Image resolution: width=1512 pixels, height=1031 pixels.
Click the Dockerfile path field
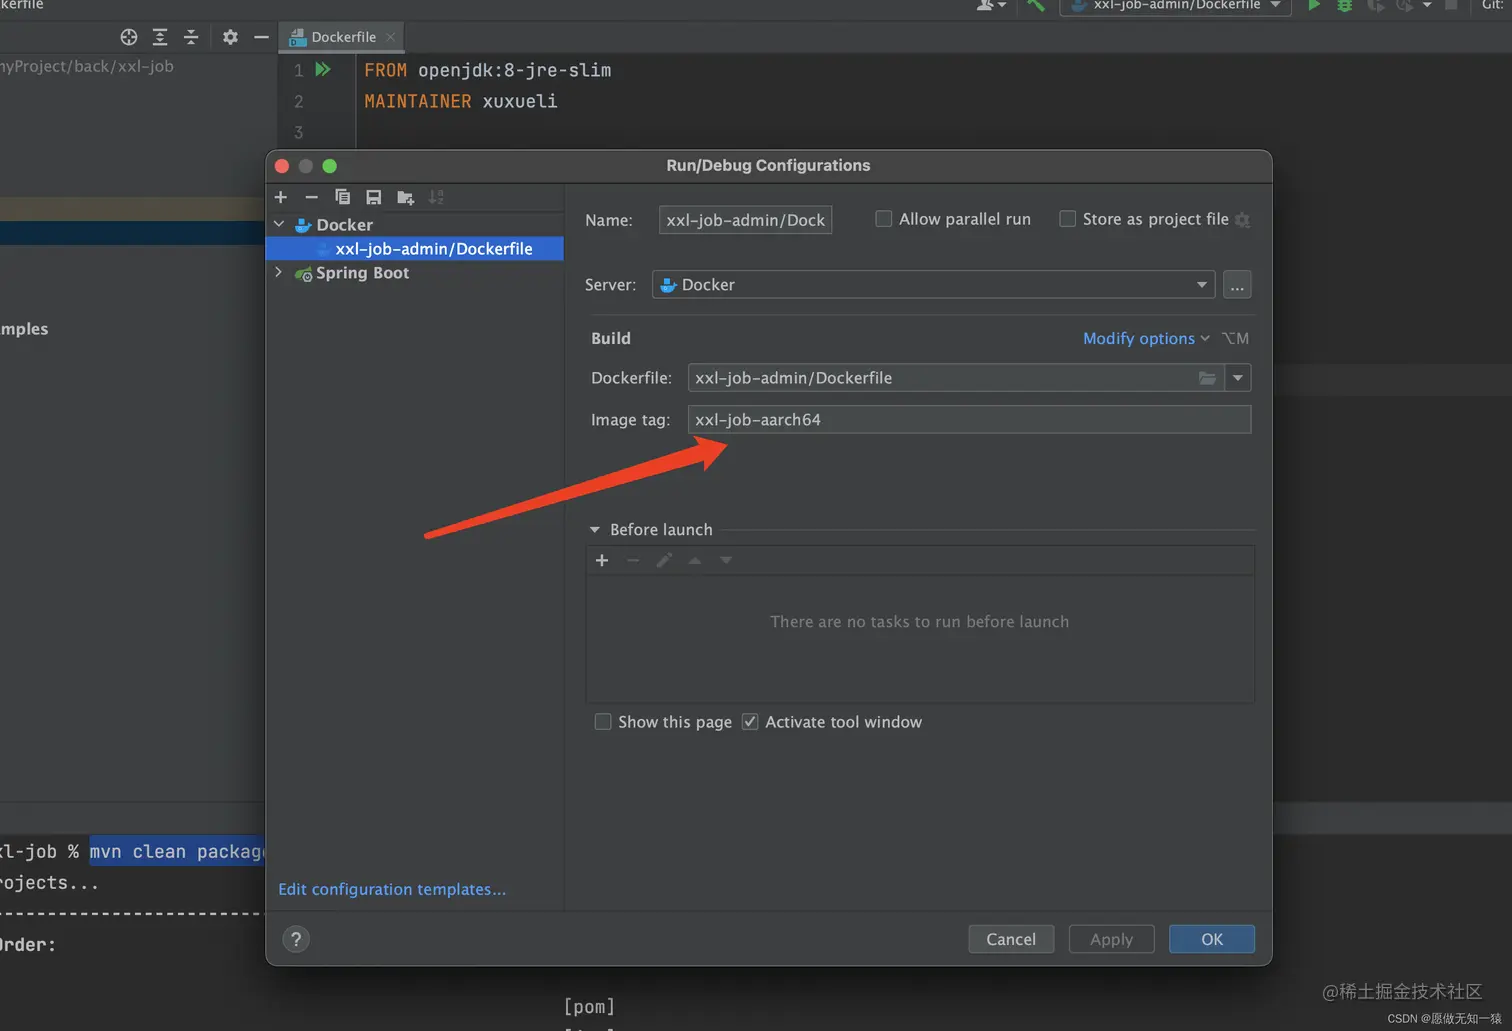[x=941, y=378]
